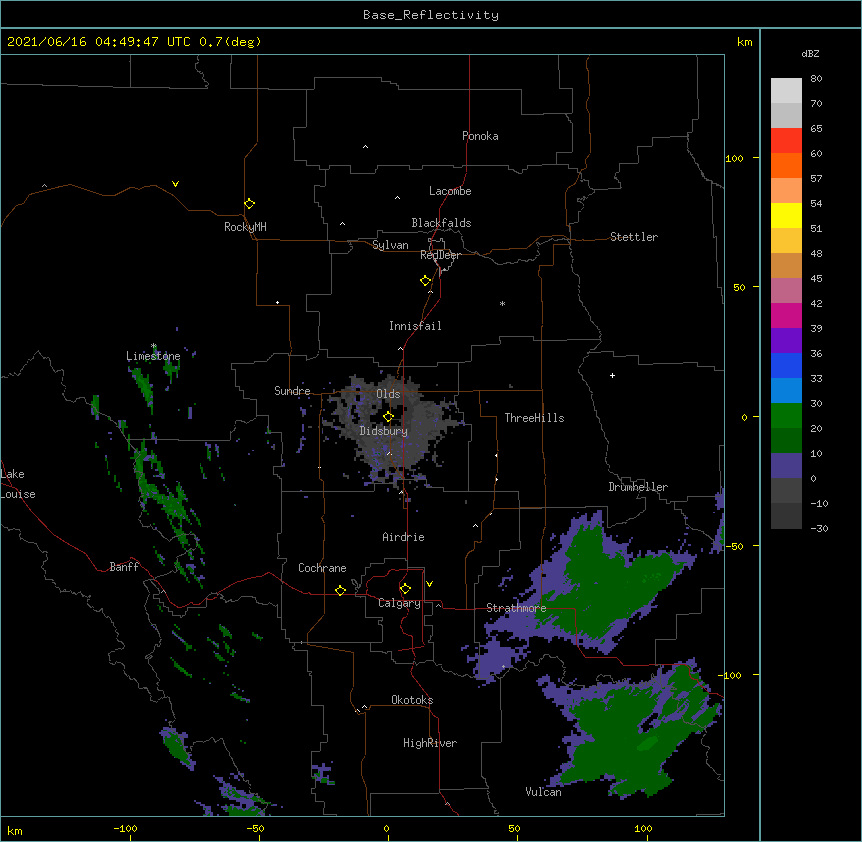Pick the orange swatch between 60 and 57
862x842 pixels.
pyautogui.click(x=786, y=165)
